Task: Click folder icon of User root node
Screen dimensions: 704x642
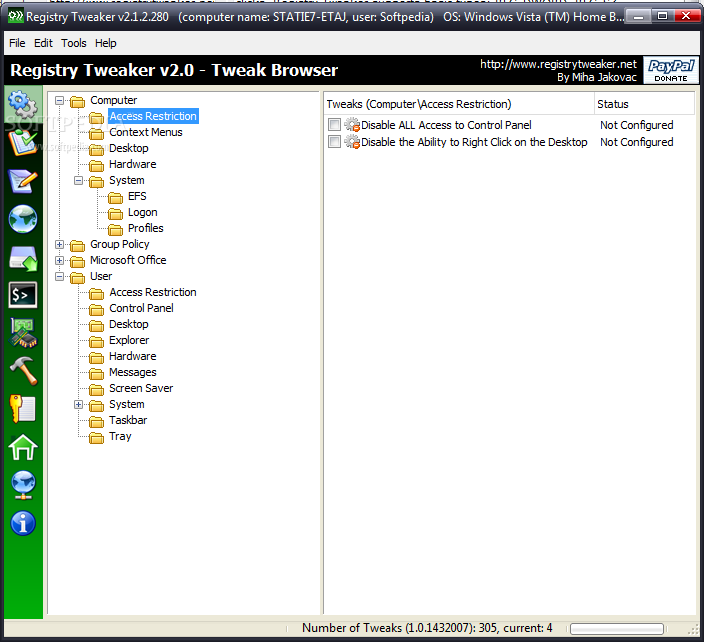Action: pos(77,277)
